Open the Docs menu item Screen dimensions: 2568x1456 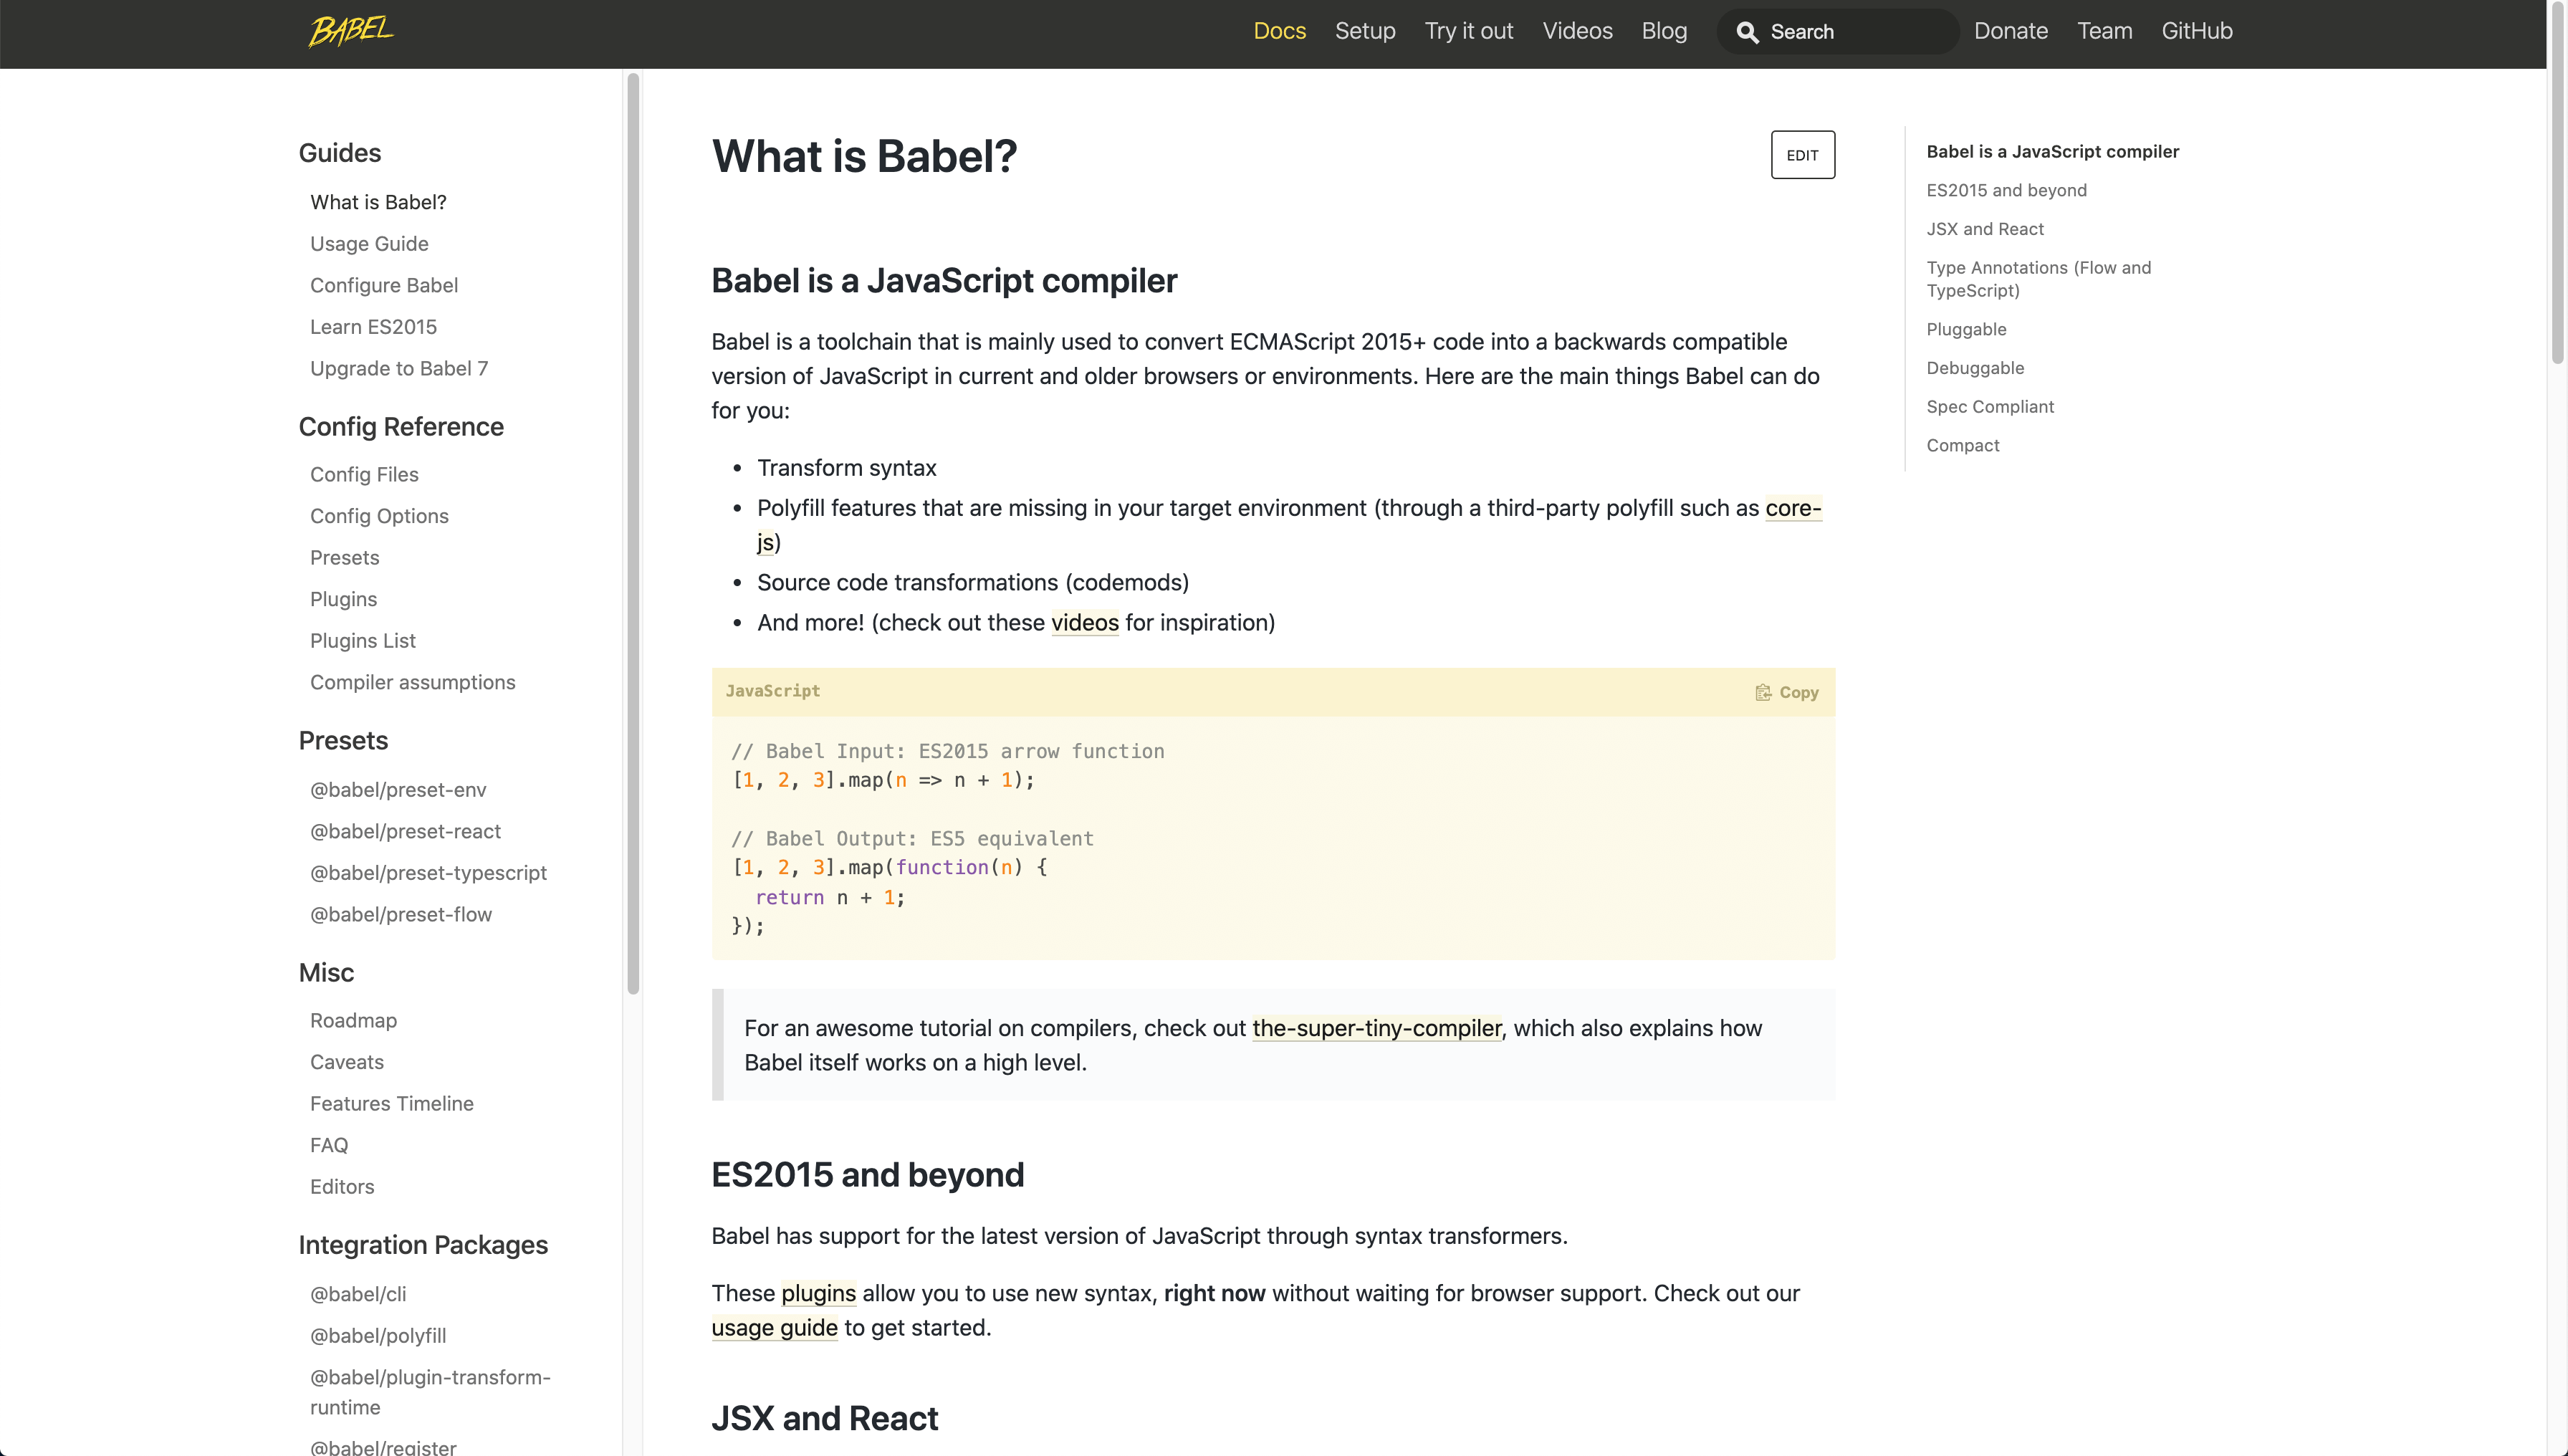click(1279, 31)
